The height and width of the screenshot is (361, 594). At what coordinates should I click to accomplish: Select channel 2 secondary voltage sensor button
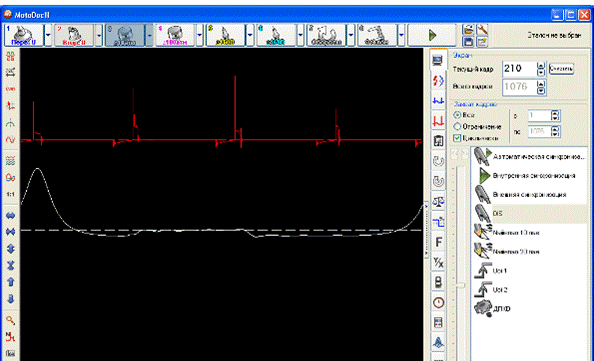click(74, 35)
